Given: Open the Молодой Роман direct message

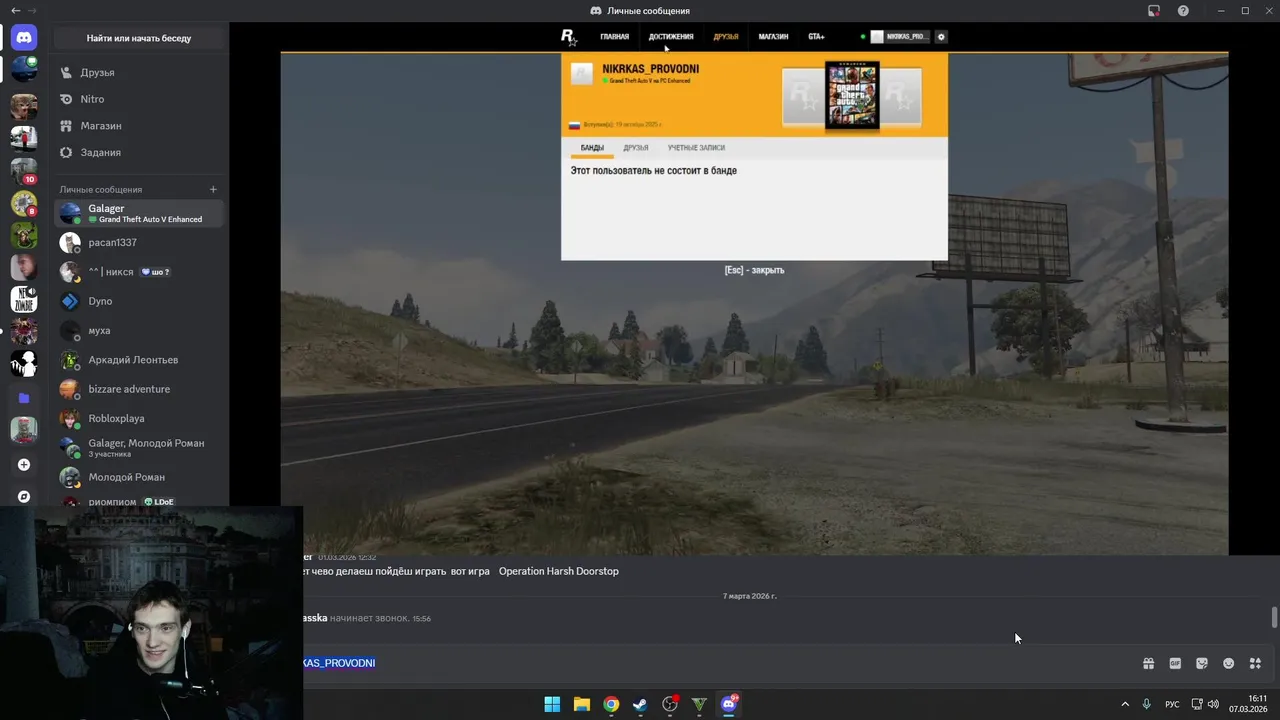Looking at the screenshot, I should coord(139,477).
